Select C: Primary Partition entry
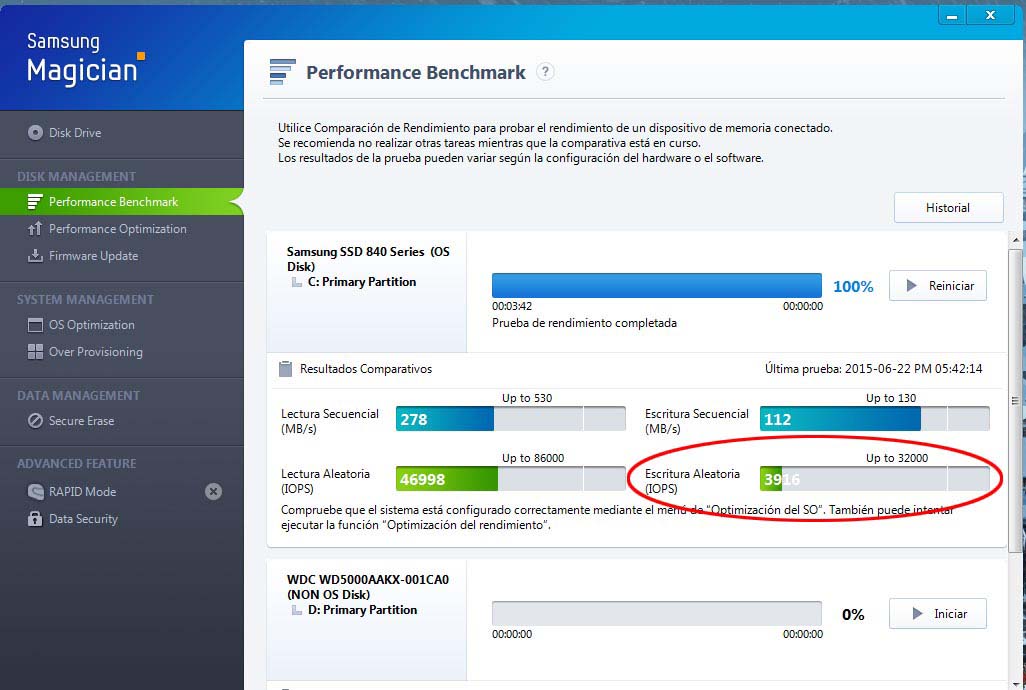Viewport: 1026px width, 690px height. coord(361,282)
